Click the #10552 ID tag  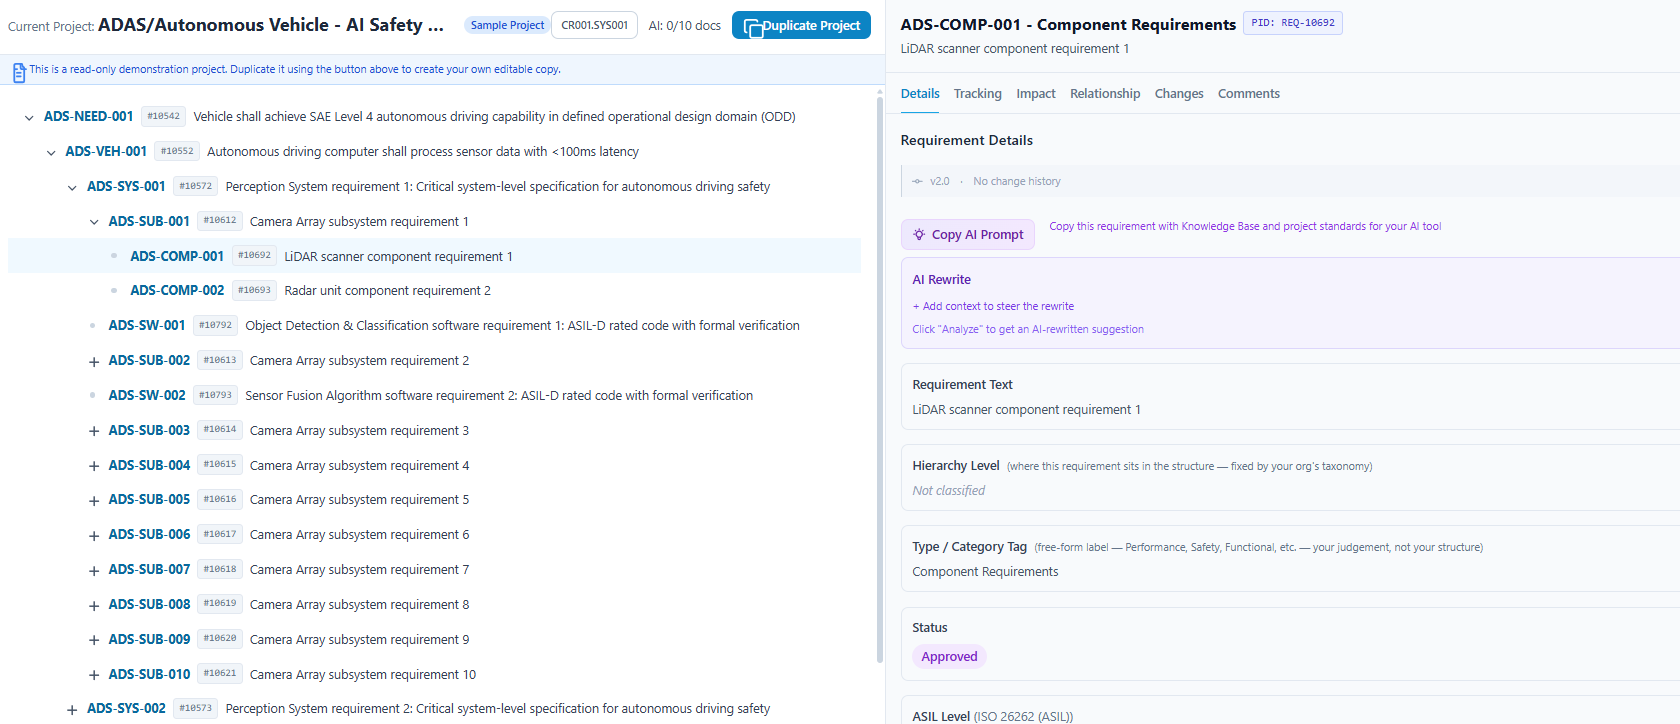177,151
